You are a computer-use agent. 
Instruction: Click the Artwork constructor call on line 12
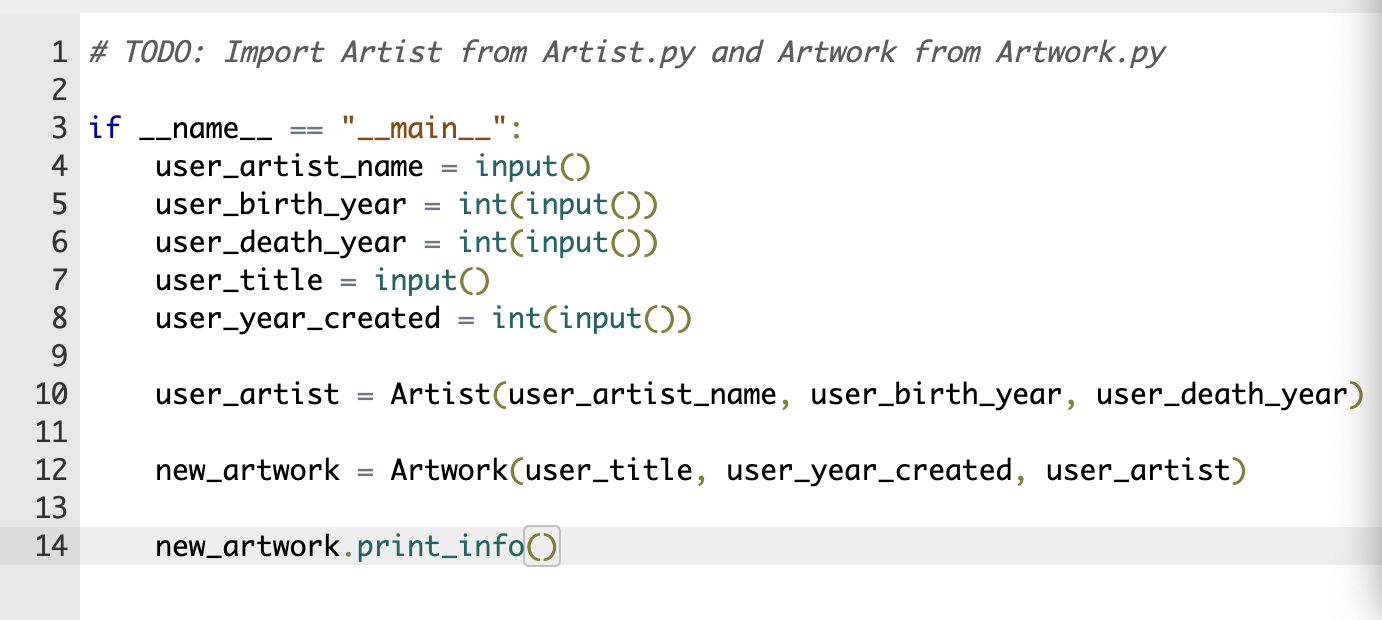coord(448,470)
